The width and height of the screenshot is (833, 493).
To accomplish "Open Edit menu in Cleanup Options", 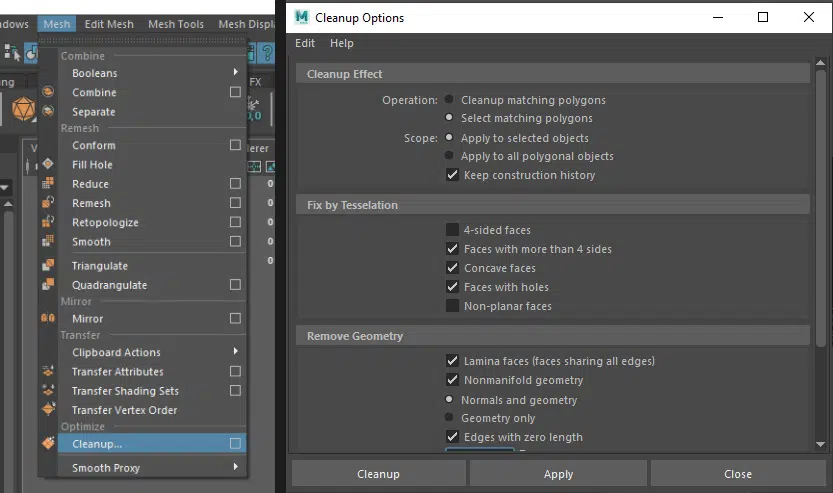I will 305,43.
